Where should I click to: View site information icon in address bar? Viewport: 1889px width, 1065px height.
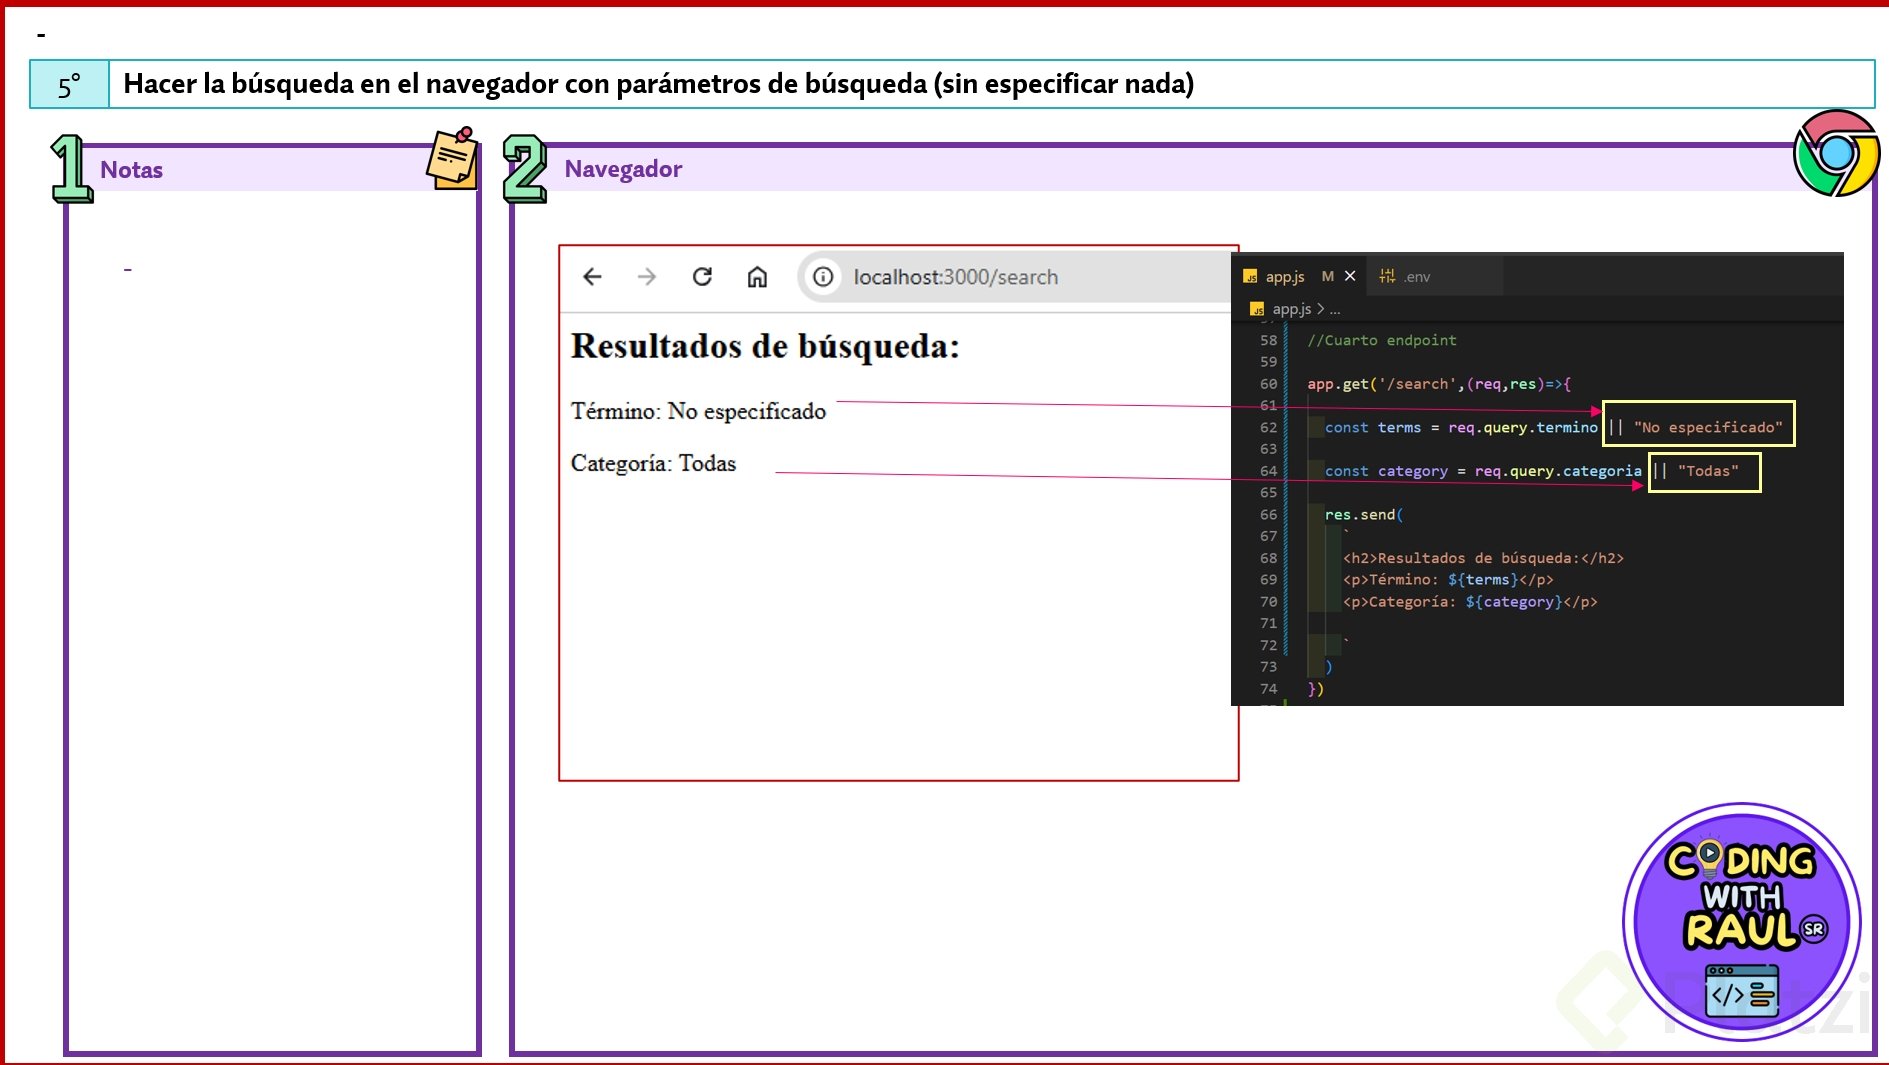[x=823, y=277]
